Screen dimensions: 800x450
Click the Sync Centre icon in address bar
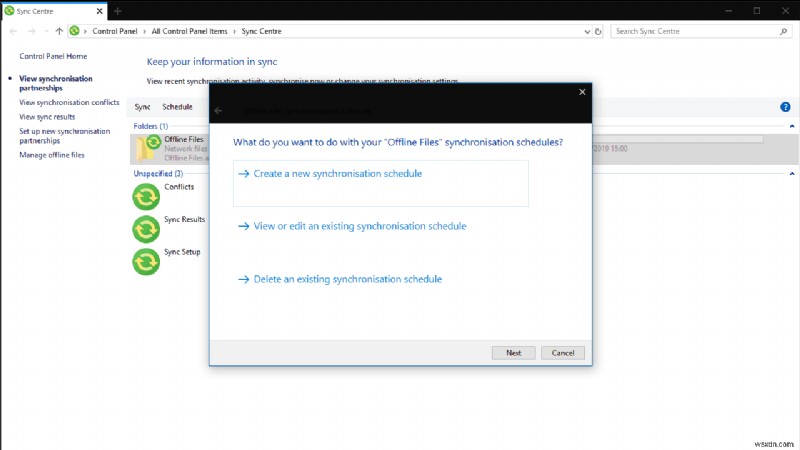74,31
